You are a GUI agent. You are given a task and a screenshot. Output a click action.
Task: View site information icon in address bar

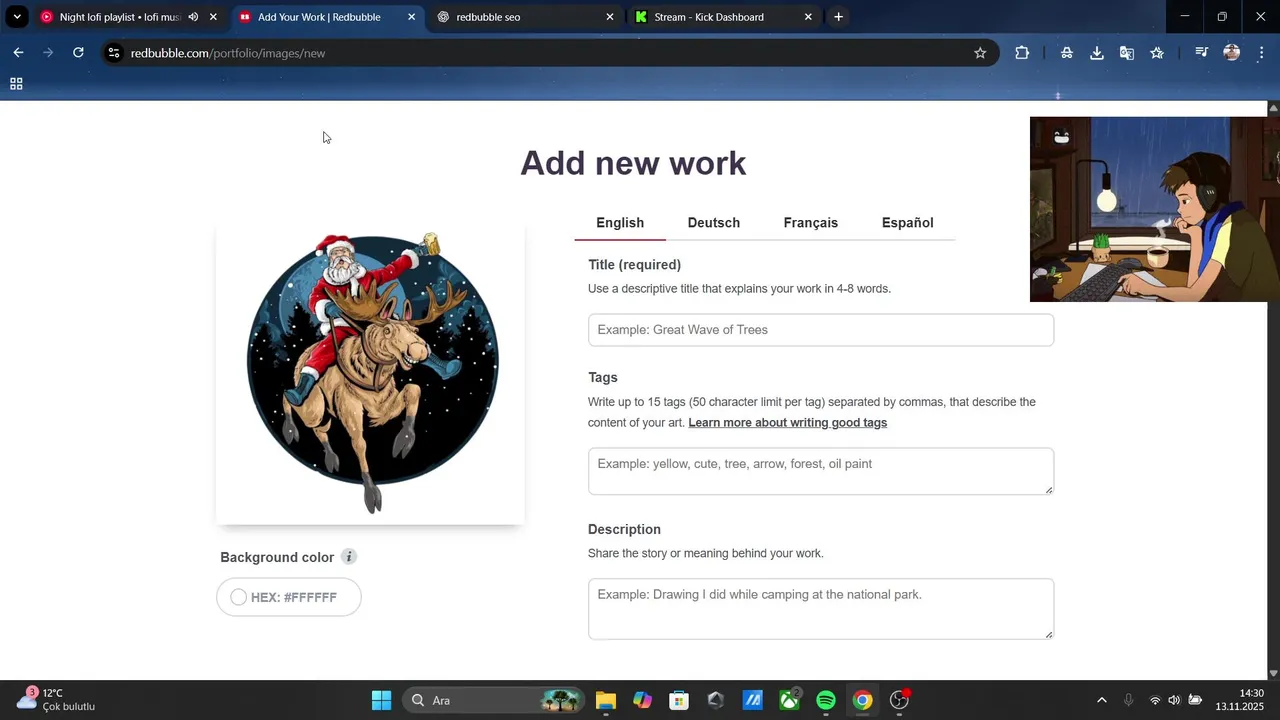pos(114,53)
